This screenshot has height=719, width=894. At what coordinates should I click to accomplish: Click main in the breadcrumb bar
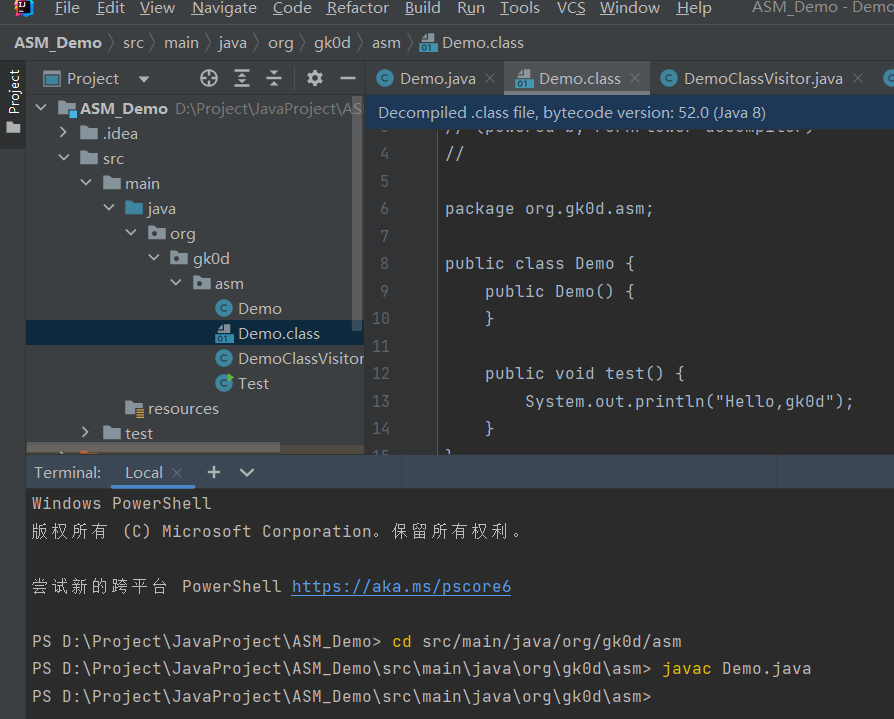click(x=181, y=43)
